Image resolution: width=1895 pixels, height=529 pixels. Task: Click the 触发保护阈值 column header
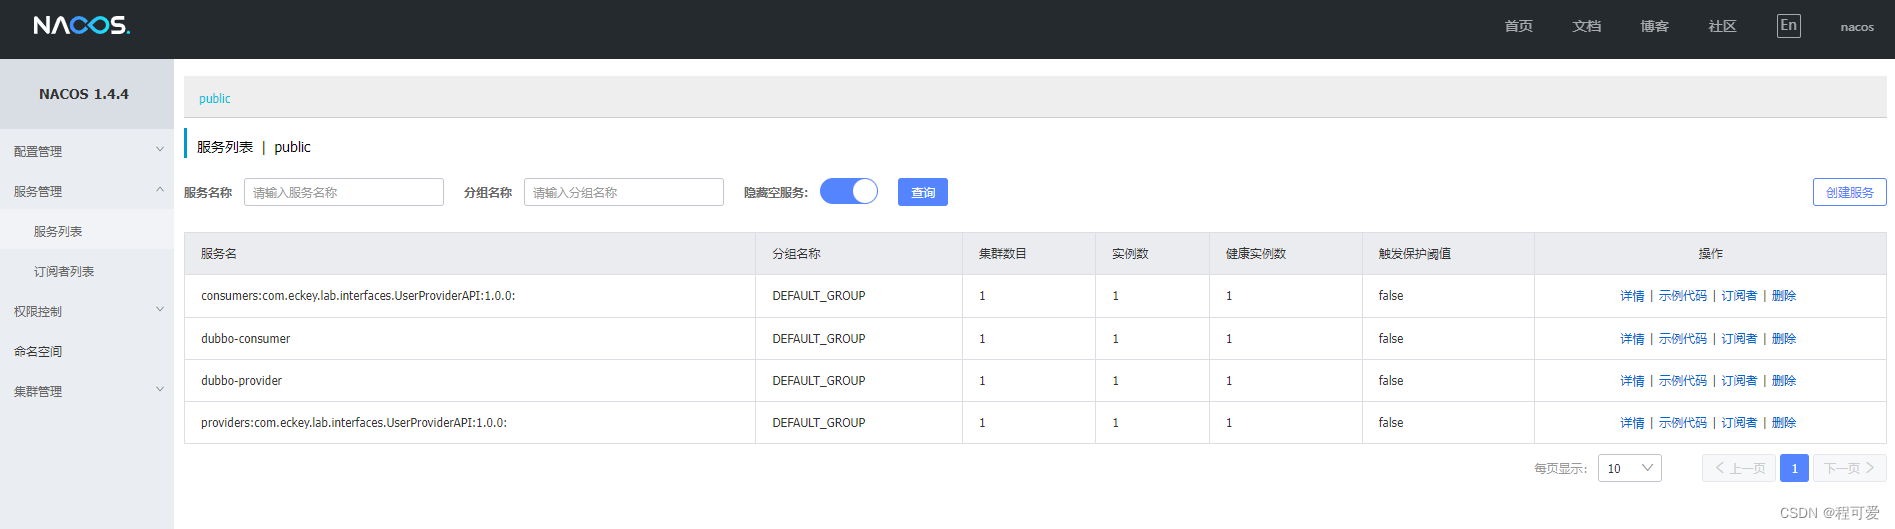[1448, 254]
